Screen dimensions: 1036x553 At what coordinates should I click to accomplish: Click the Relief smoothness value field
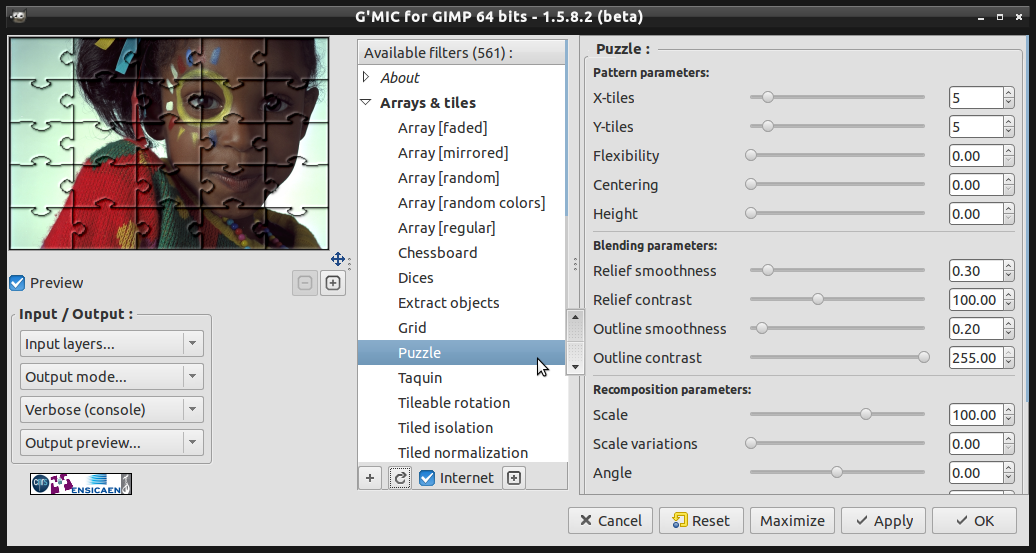pos(976,271)
